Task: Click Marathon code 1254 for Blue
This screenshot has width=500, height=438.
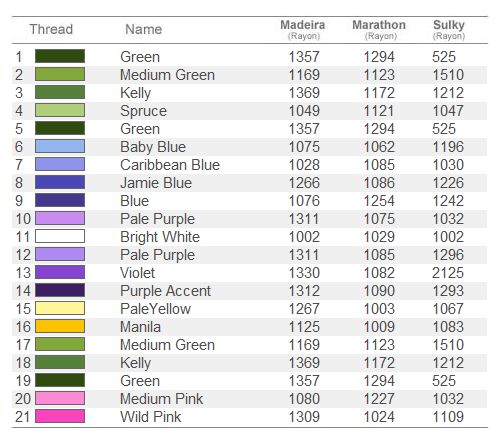Action: point(379,201)
